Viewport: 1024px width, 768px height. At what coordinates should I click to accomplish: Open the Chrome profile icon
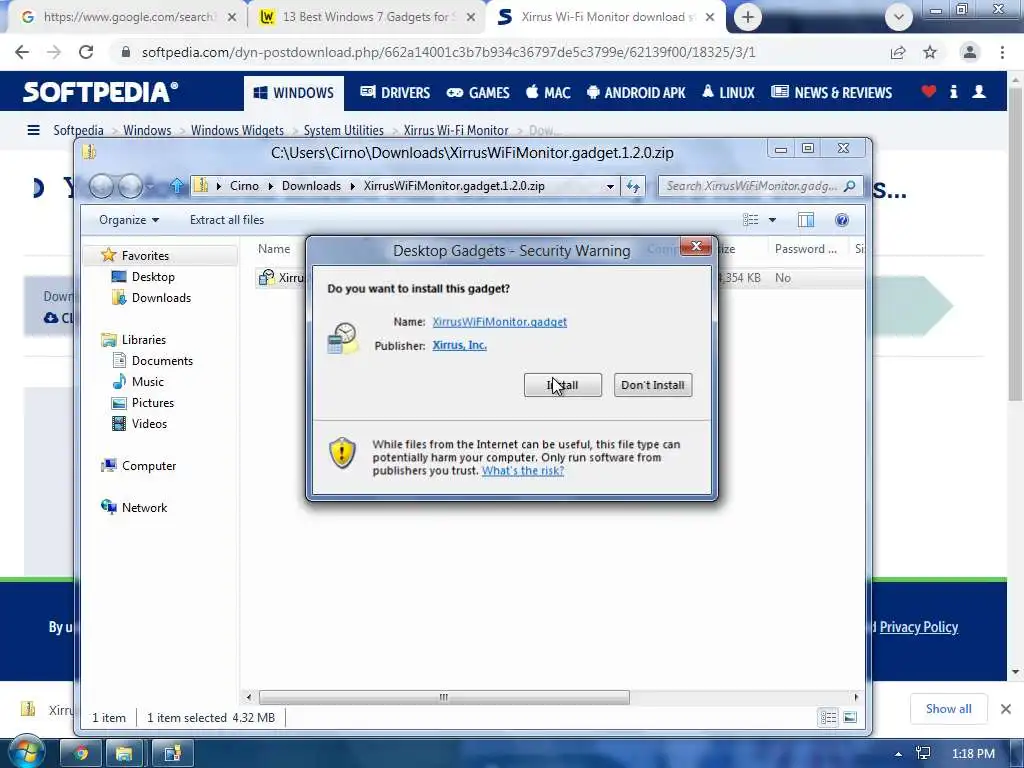click(x=970, y=52)
